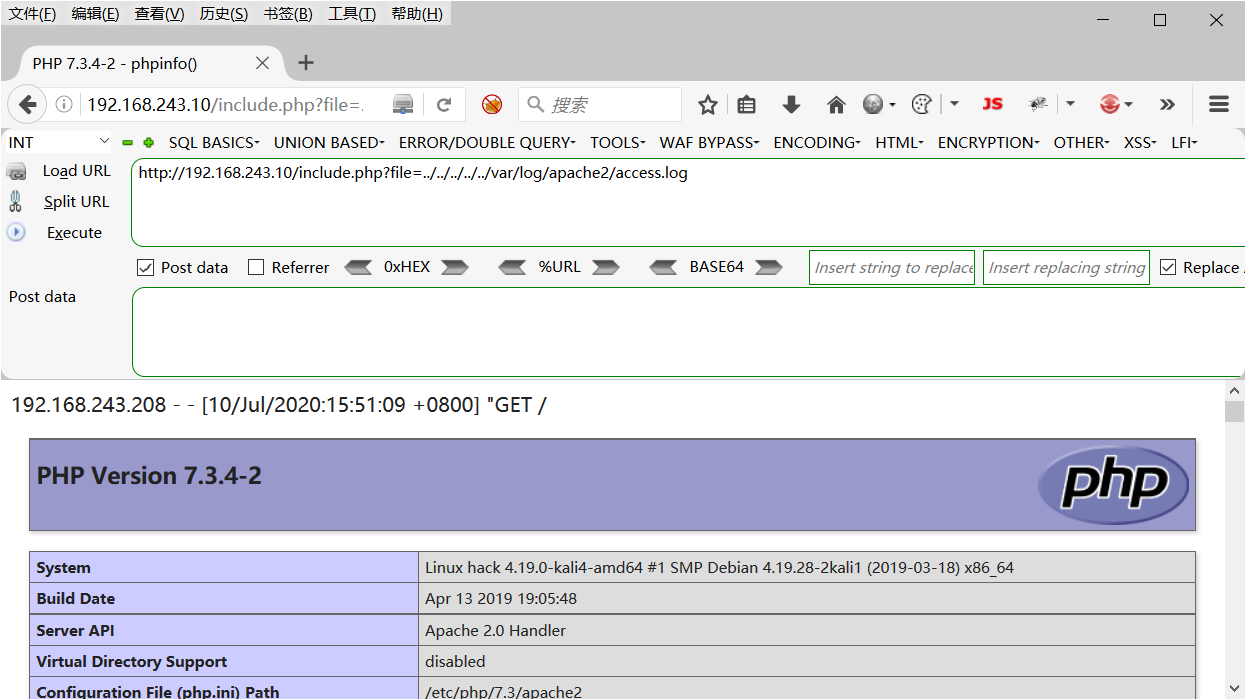Expand the WAF BYPASS menu
This screenshot has width=1246, height=700.
[710, 143]
